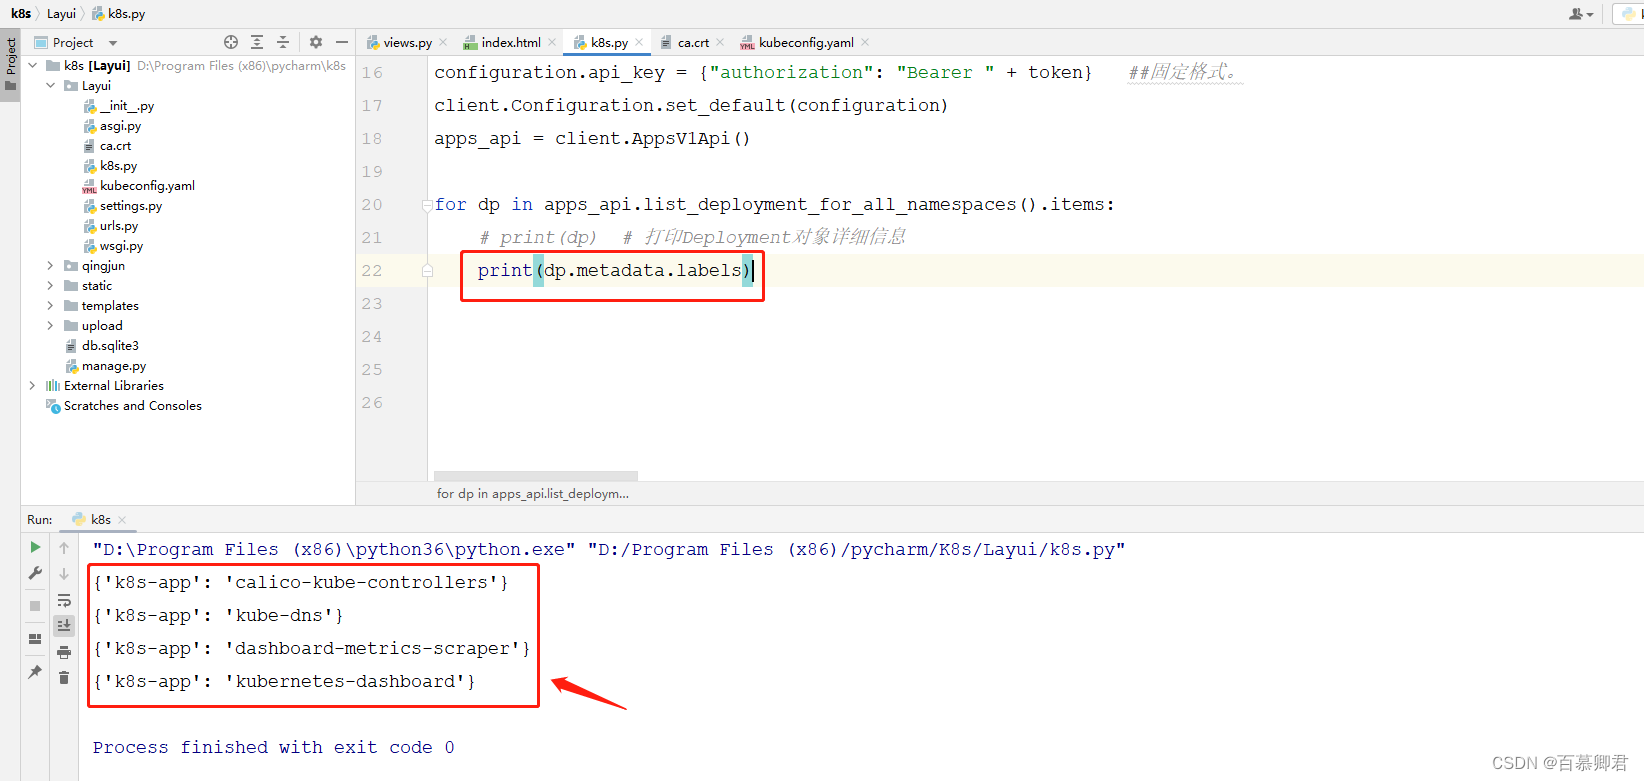1644x781 pixels.
Task: Print the console output
Action: point(64,652)
